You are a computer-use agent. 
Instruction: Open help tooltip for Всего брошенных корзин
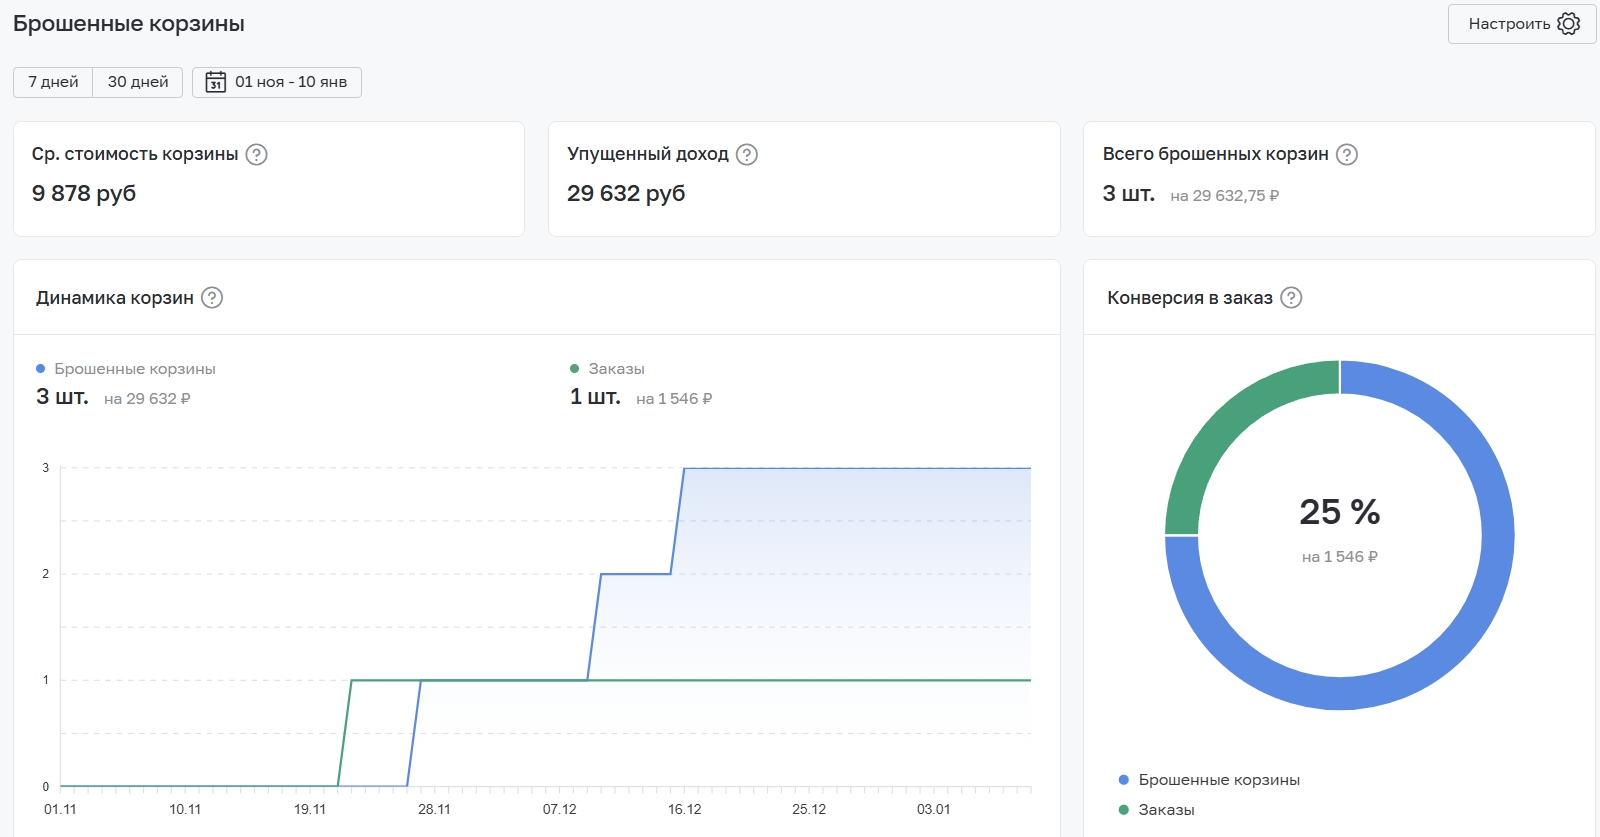tap(1347, 154)
